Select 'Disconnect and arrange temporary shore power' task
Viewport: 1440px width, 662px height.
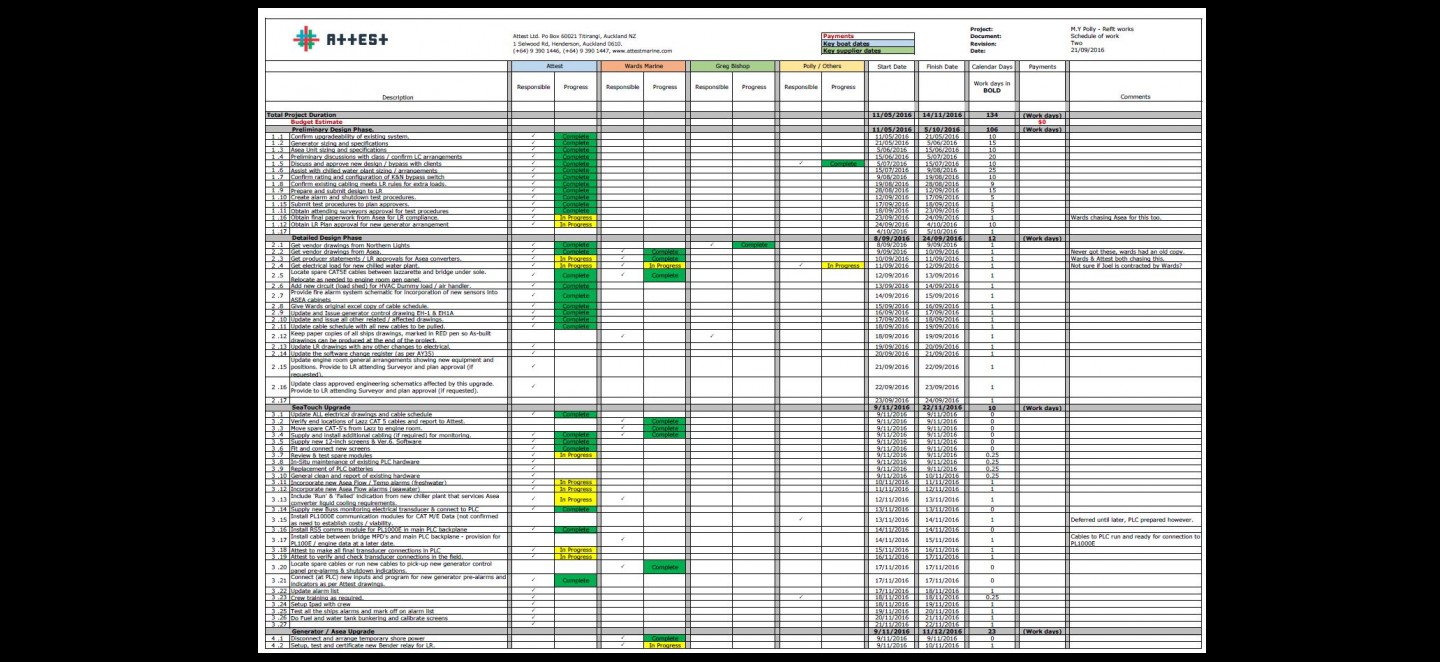click(x=358, y=638)
